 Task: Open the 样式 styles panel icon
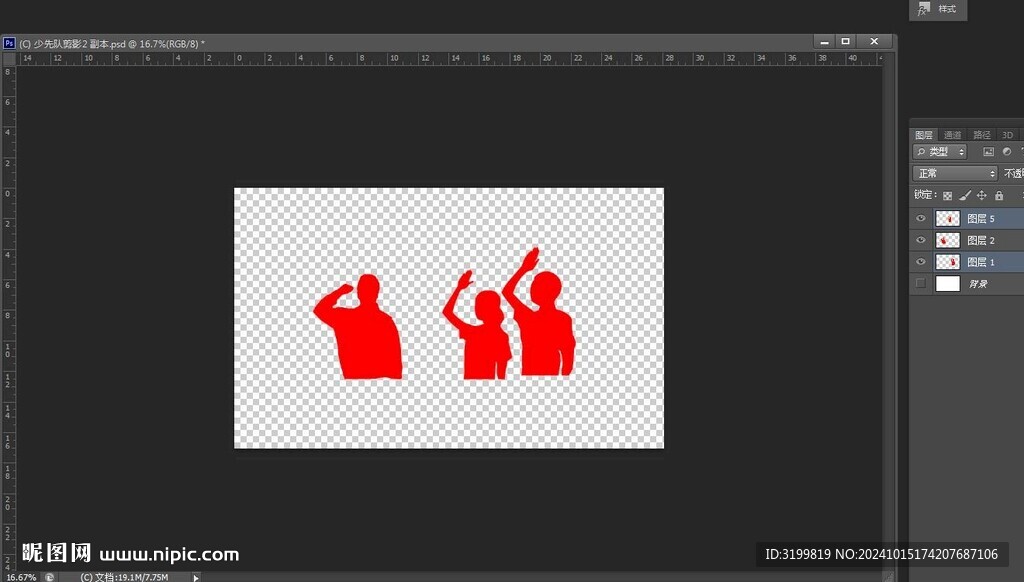923,9
